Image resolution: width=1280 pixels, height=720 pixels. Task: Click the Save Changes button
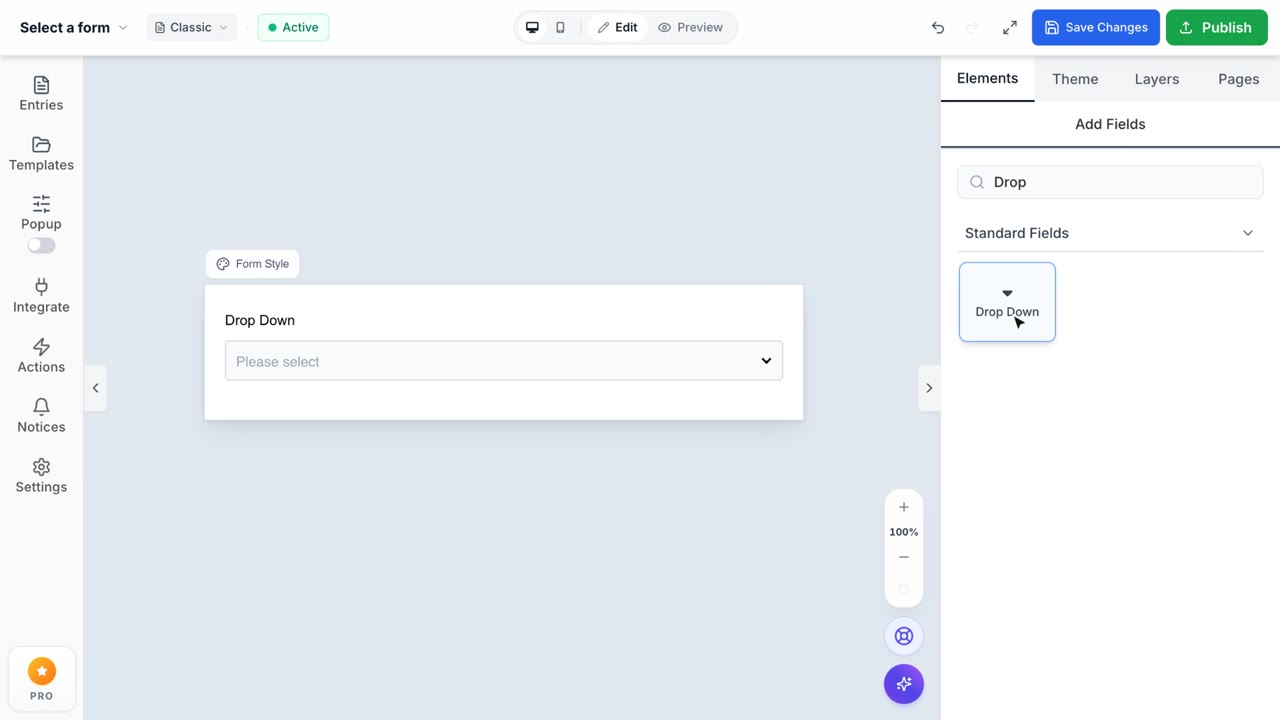pyautogui.click(x=1096, y=27)
